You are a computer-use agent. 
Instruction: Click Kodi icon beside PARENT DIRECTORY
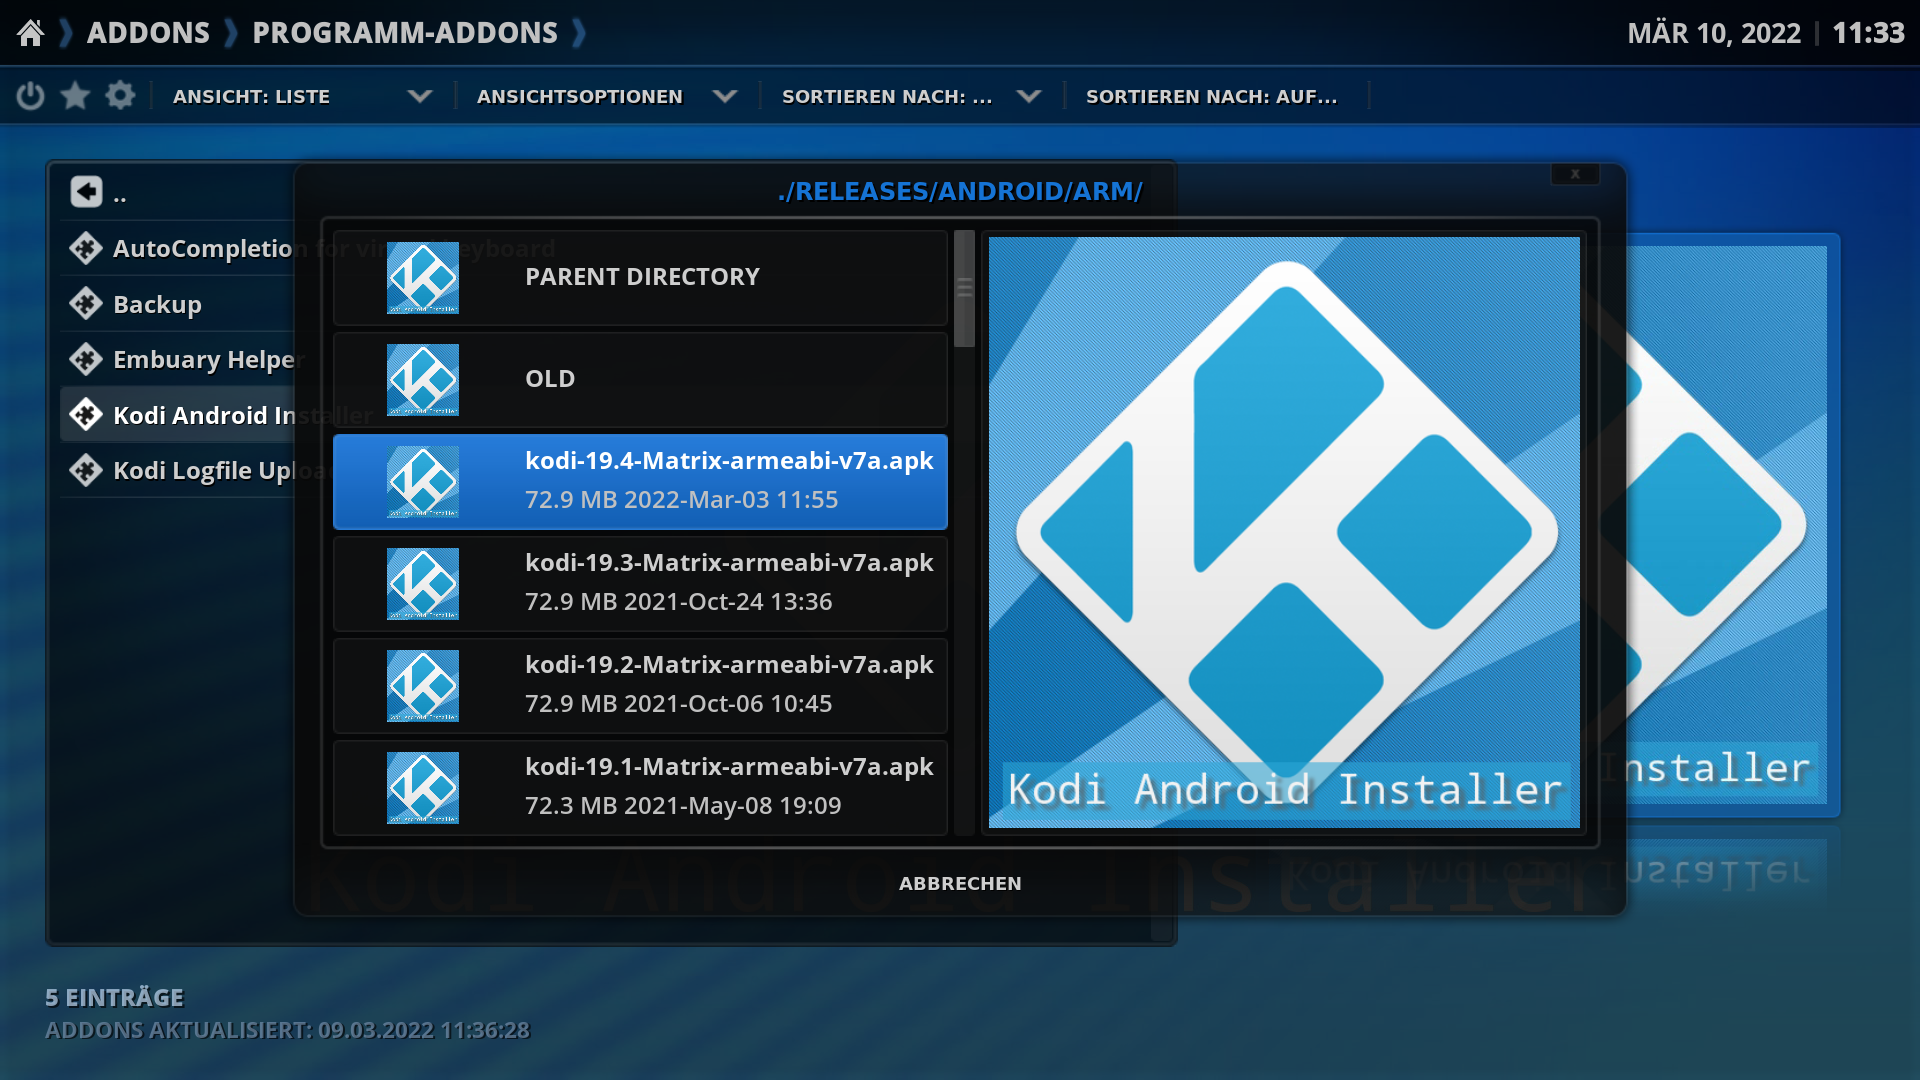point(423,277)
